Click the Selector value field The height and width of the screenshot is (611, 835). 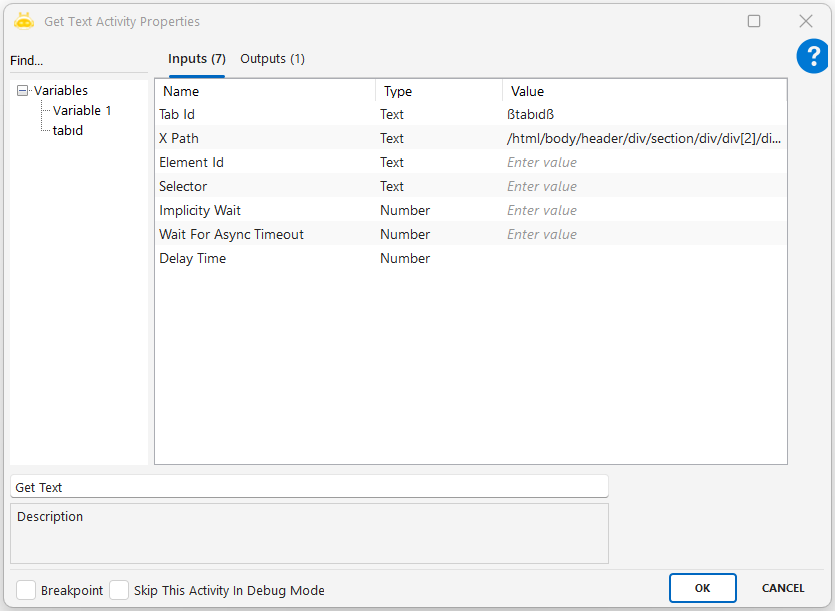pos(644,187)
